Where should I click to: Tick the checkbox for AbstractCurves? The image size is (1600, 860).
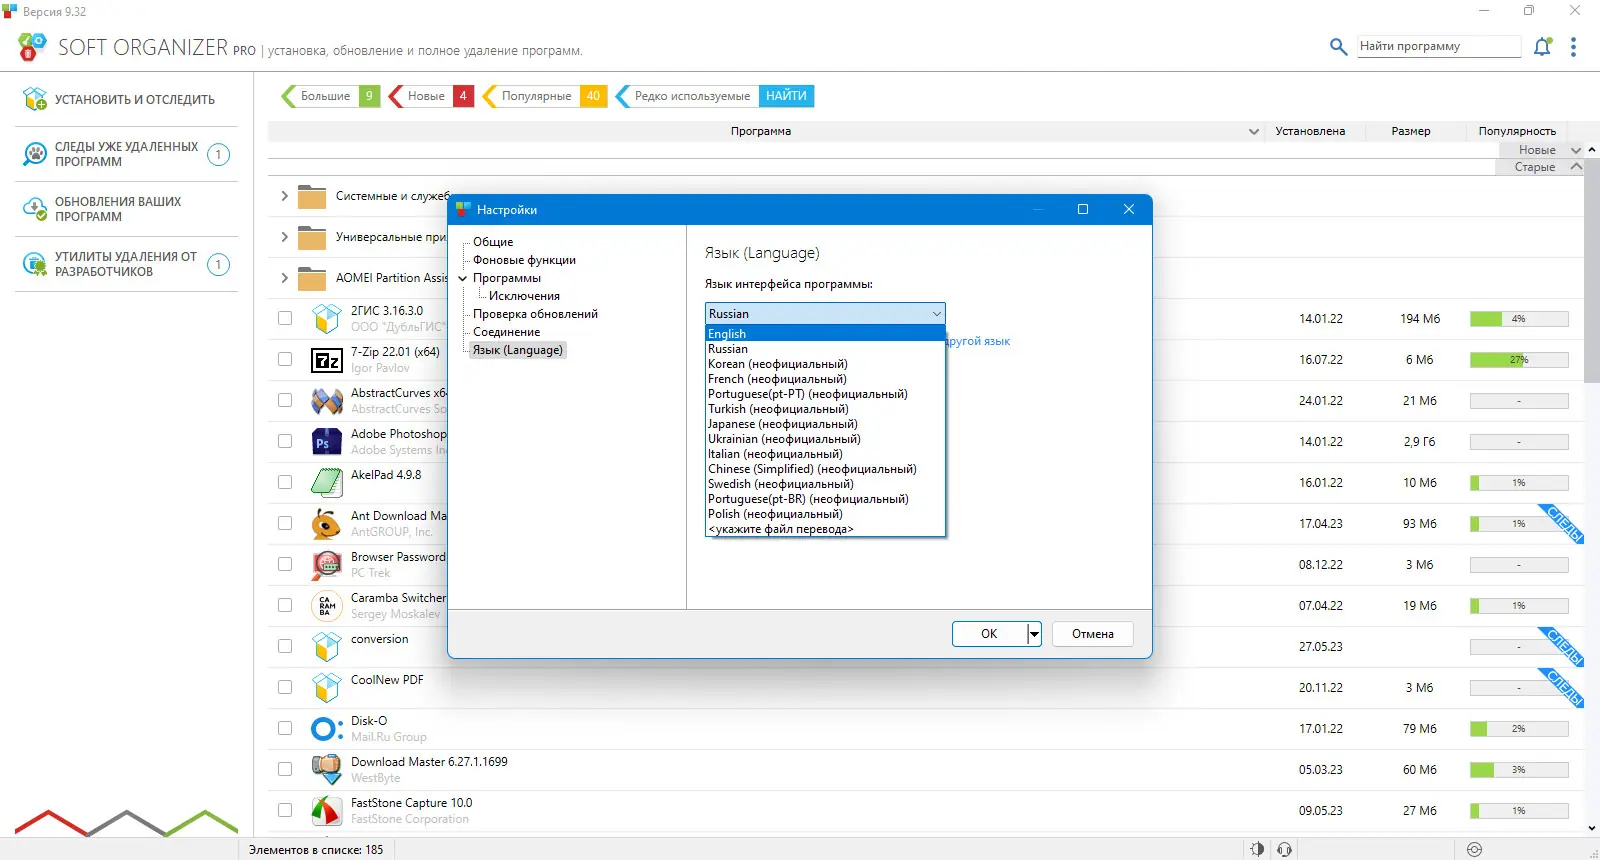tap(285, 401)
